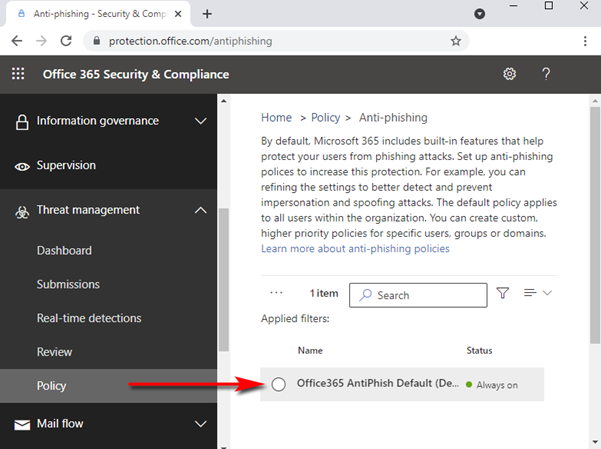Click the address bar URL
The height and width of the screenshot is (449, 601).
pos(190,41)
